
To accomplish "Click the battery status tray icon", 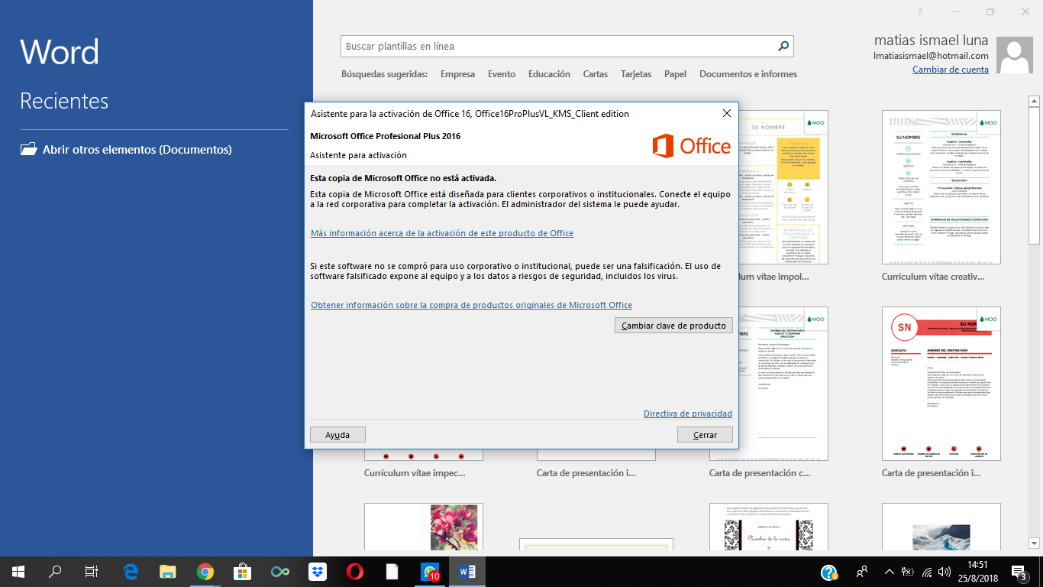I will click(x=907, y=572).
